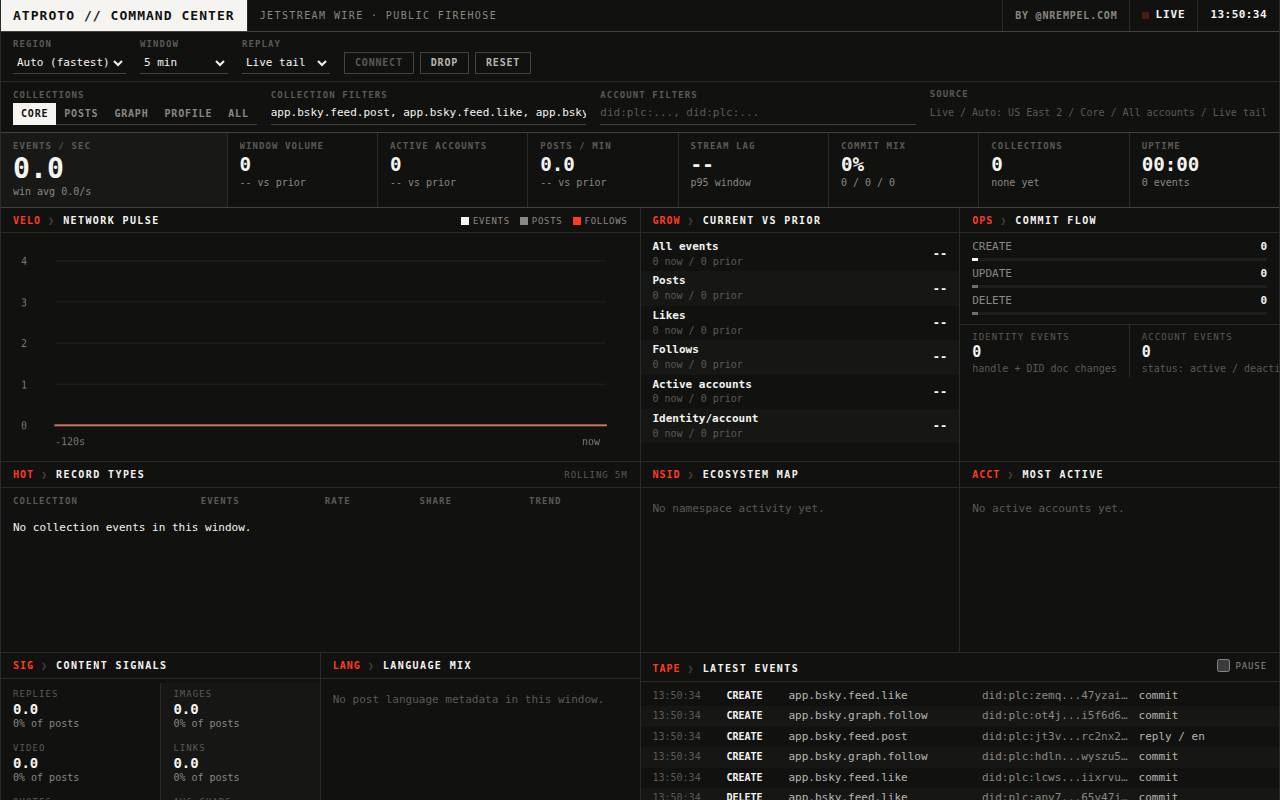Click the clock showing 13:50:34 in header
1280x800 pixels.
point(1238,15)
